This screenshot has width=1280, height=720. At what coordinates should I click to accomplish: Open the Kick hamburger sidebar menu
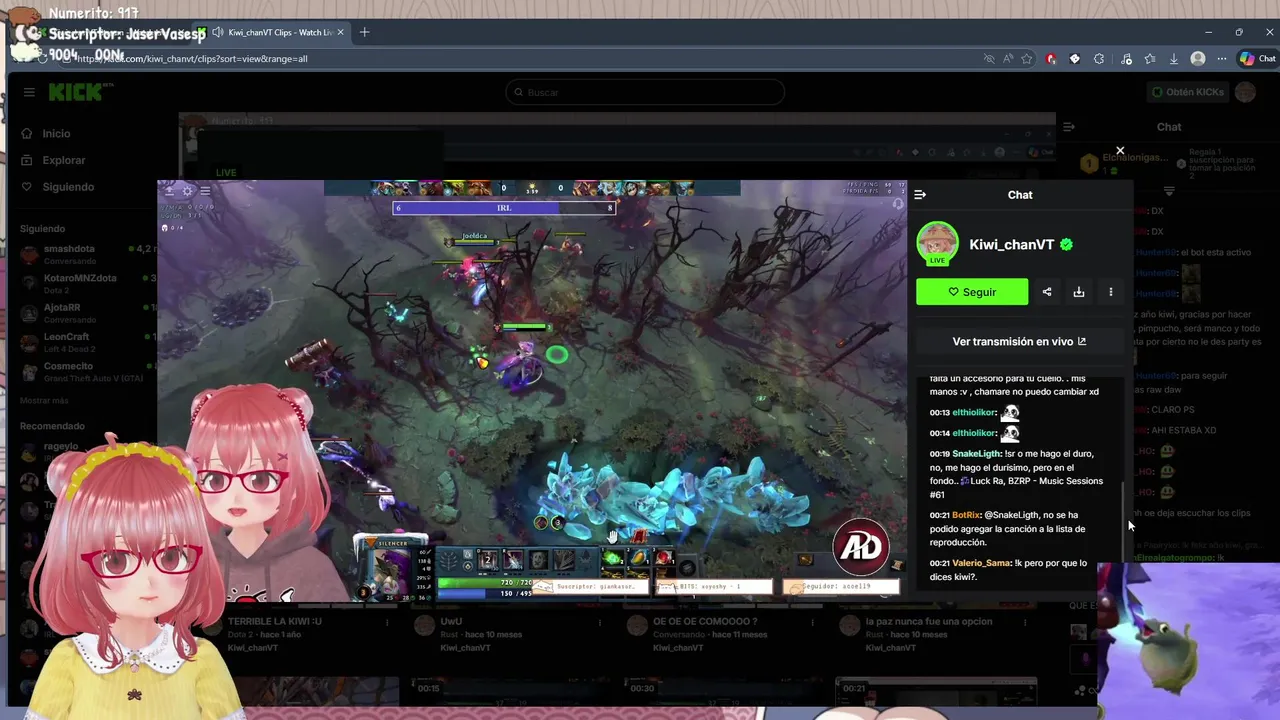29,92
